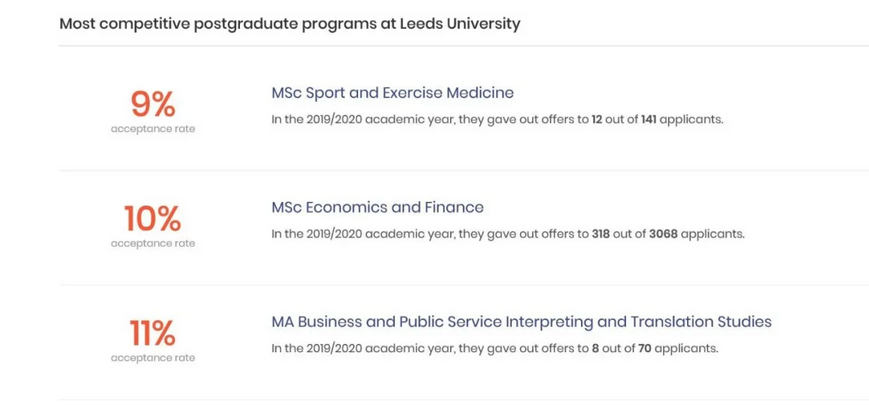Open MSc Economics and Finance link

pos(377,207)
